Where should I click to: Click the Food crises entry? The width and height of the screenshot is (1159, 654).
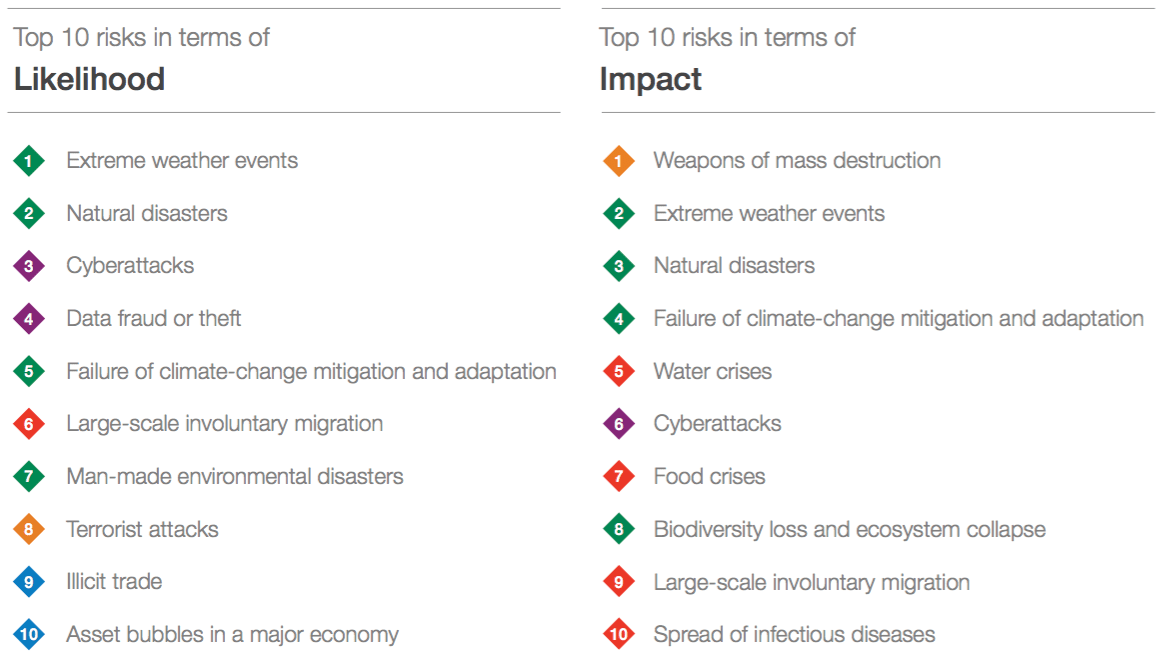(x=709, y=477)
